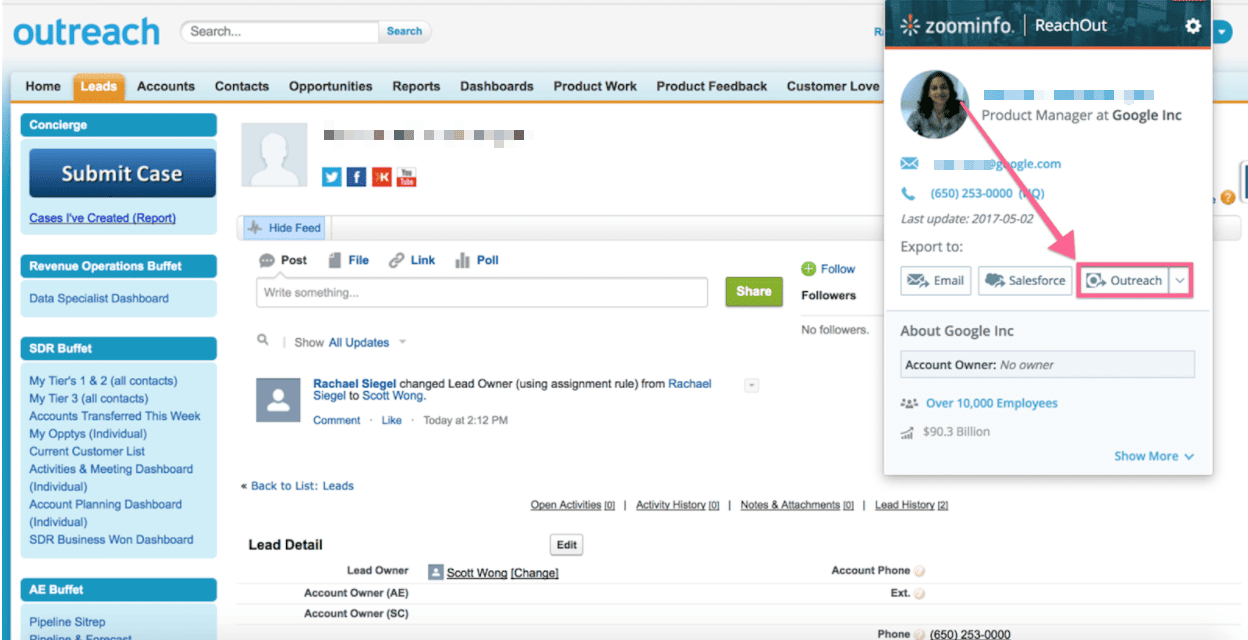Click the email envelope icon in ReachOut
The height and width of the screenshot is (640, 1248).
coord(909,164)
